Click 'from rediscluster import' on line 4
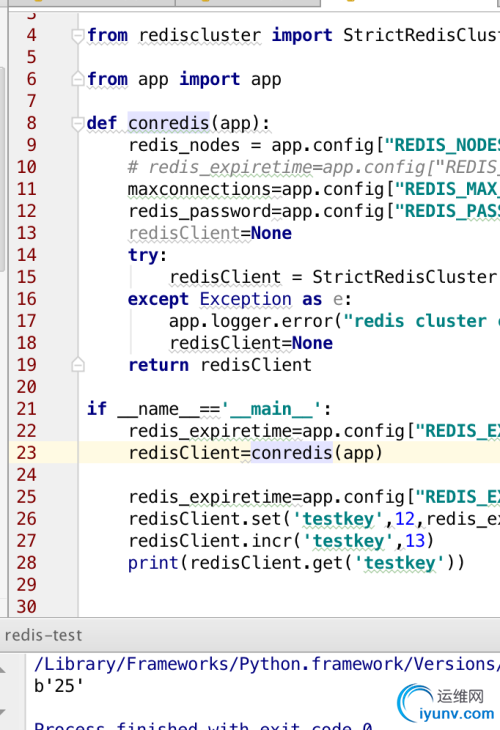Image resolution: width=500 pixels, height=730 pixels. pyautogui.click(x=210, y=35)
